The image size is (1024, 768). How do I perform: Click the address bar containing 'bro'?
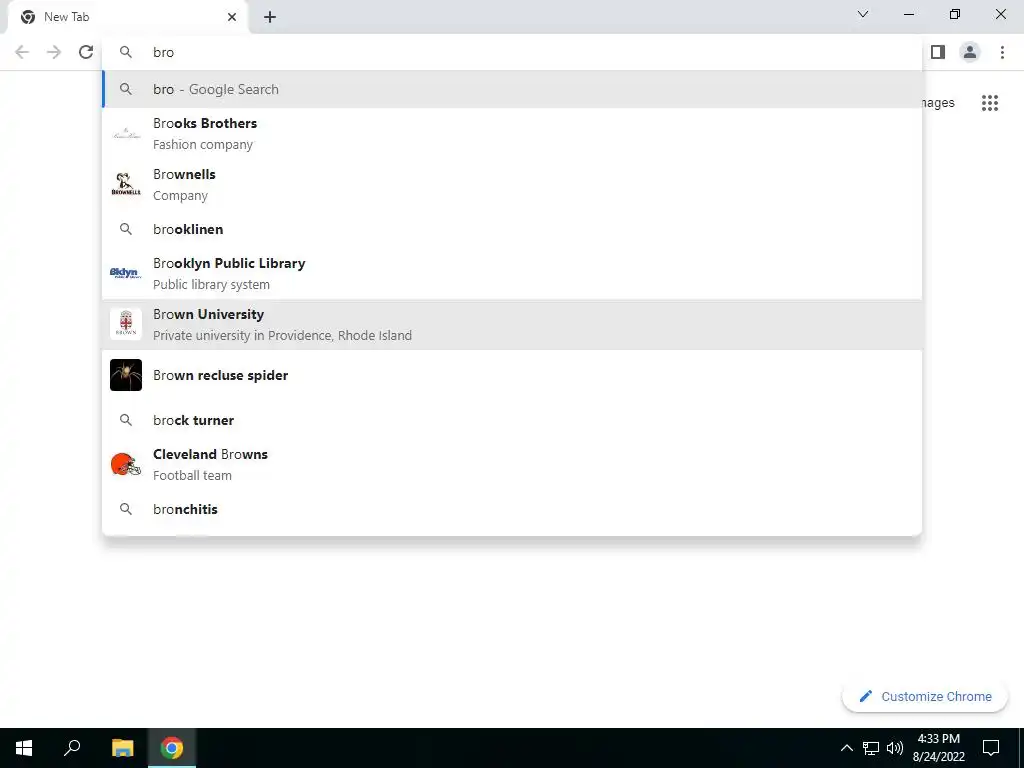coord(512,52)
